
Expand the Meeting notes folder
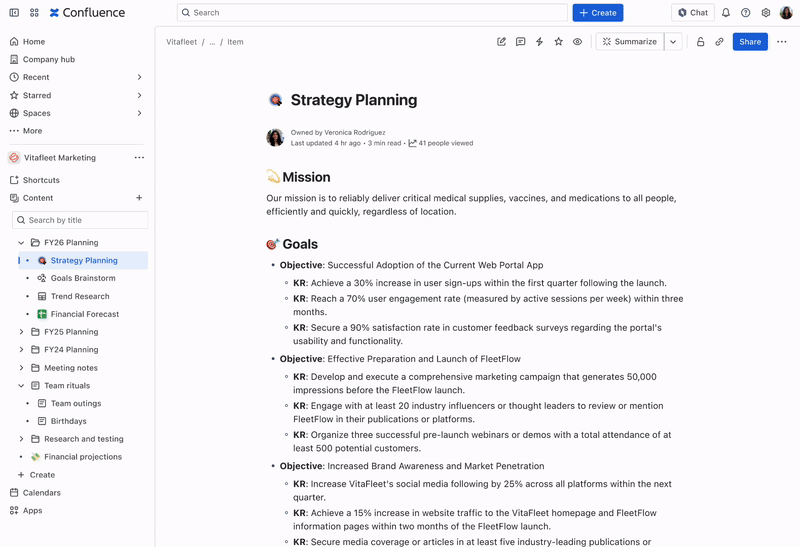pos(21,368)
